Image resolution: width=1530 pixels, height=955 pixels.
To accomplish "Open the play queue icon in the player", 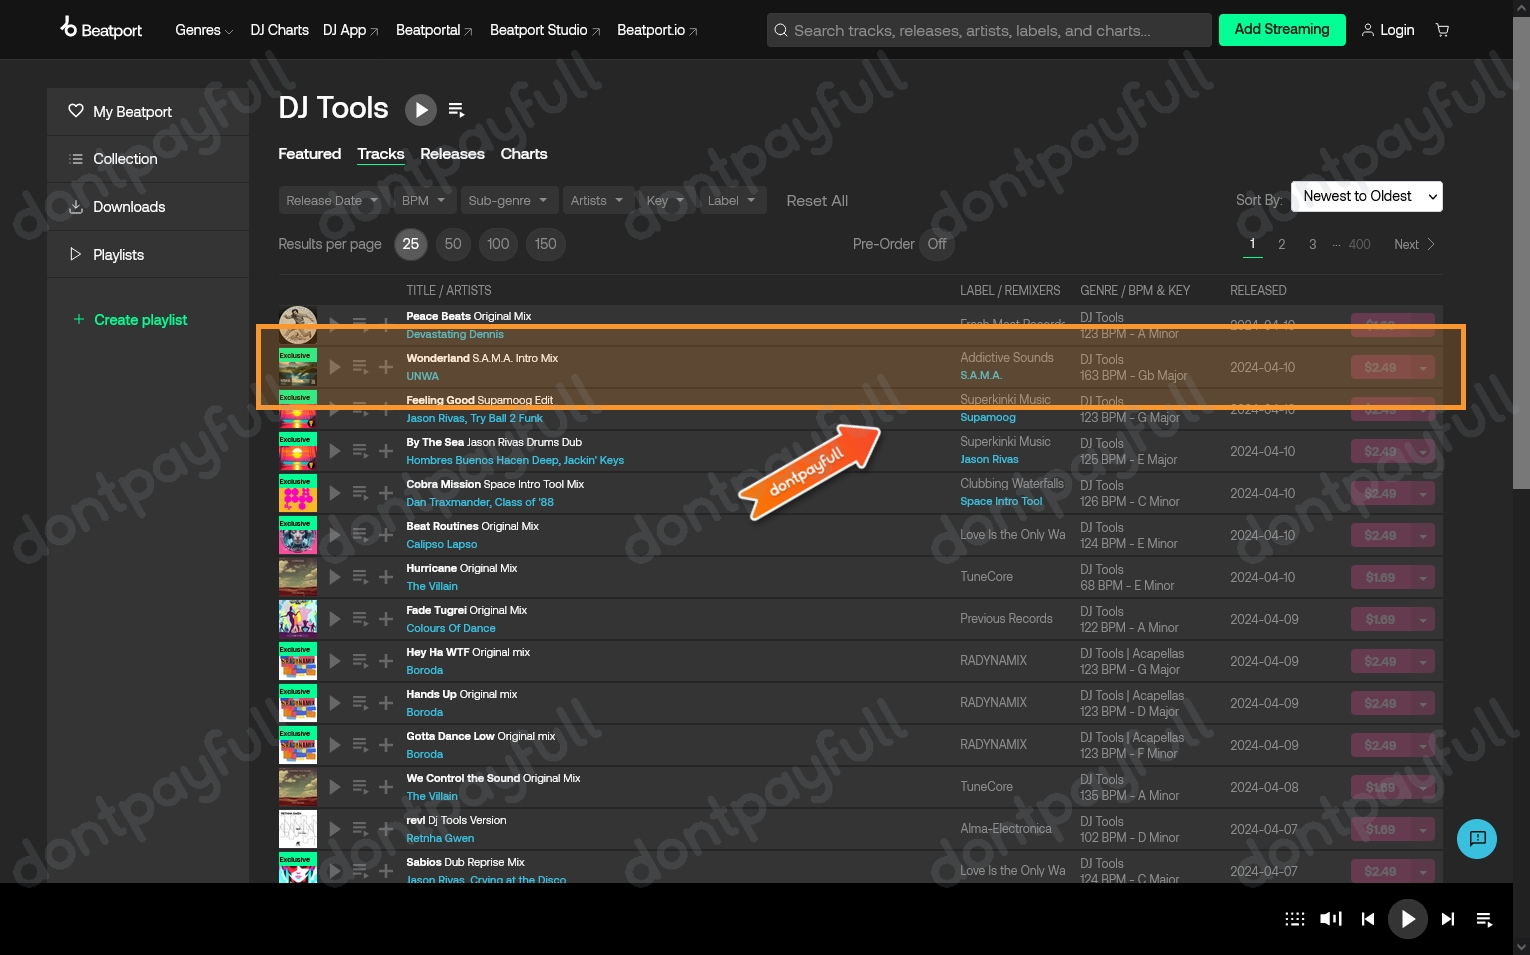I will click(x=1484, y=919).
